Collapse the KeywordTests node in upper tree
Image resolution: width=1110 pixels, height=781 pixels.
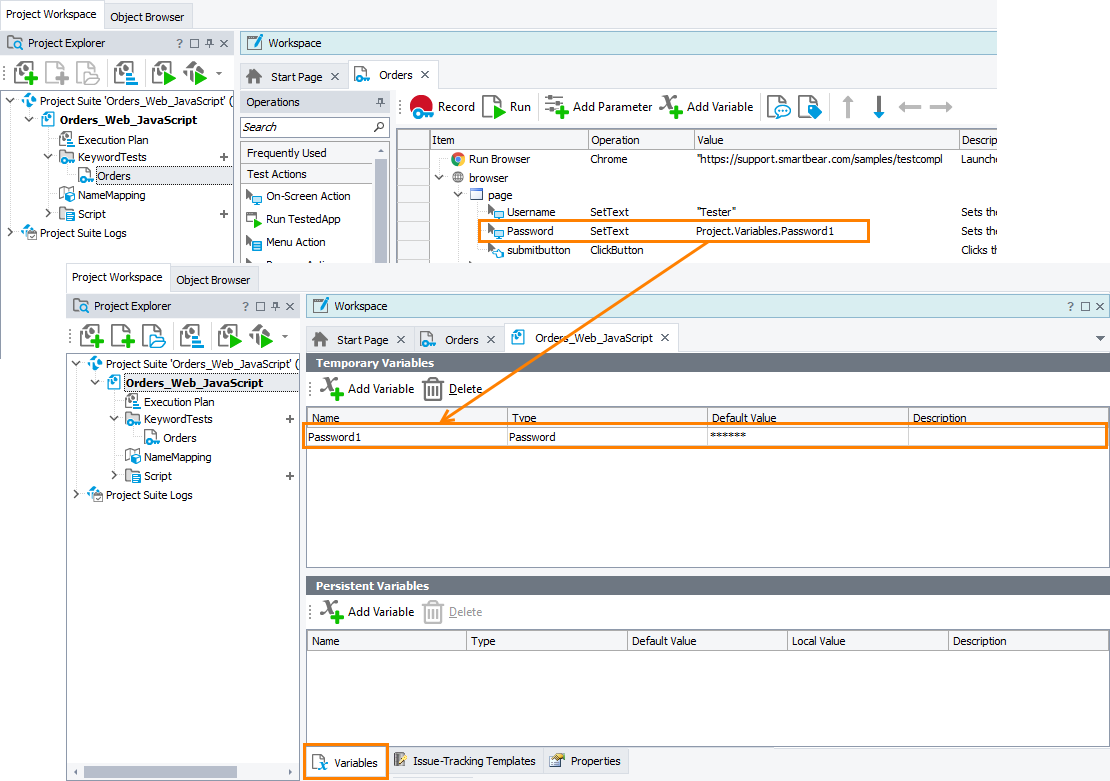48,157
